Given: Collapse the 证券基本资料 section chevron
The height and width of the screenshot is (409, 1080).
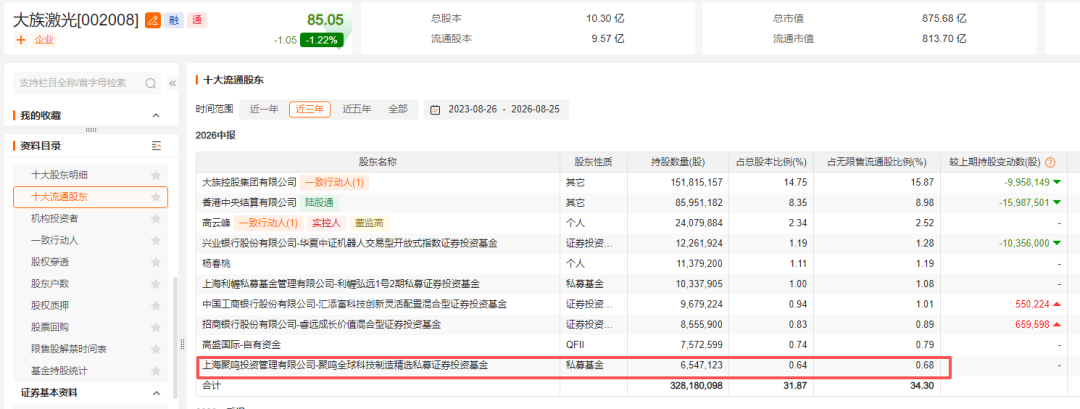Looking at the screenshot, I should (x=156, y=393).
